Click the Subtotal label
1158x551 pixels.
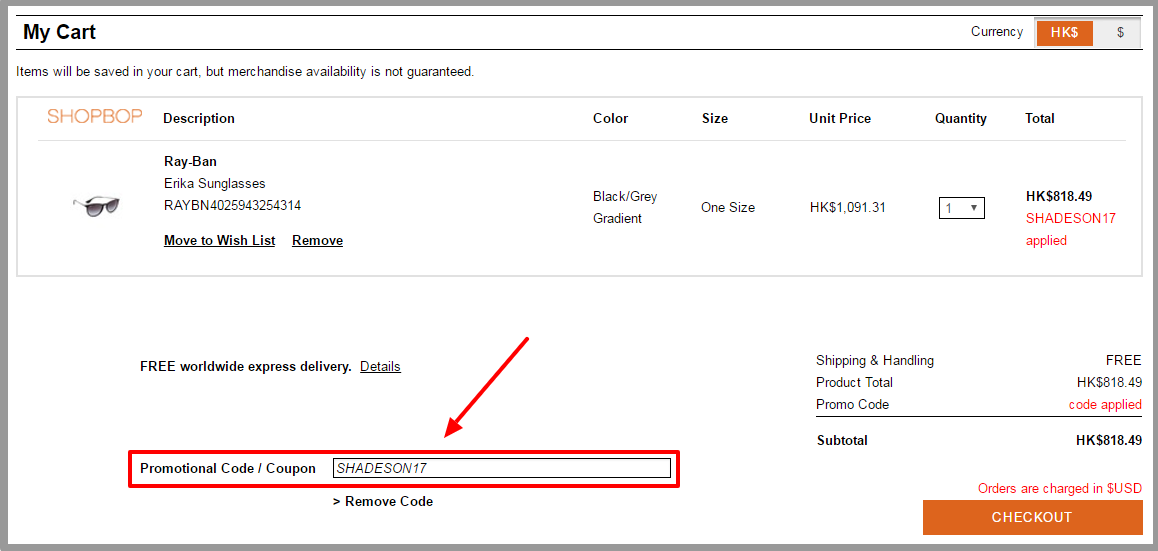point(842,441)
